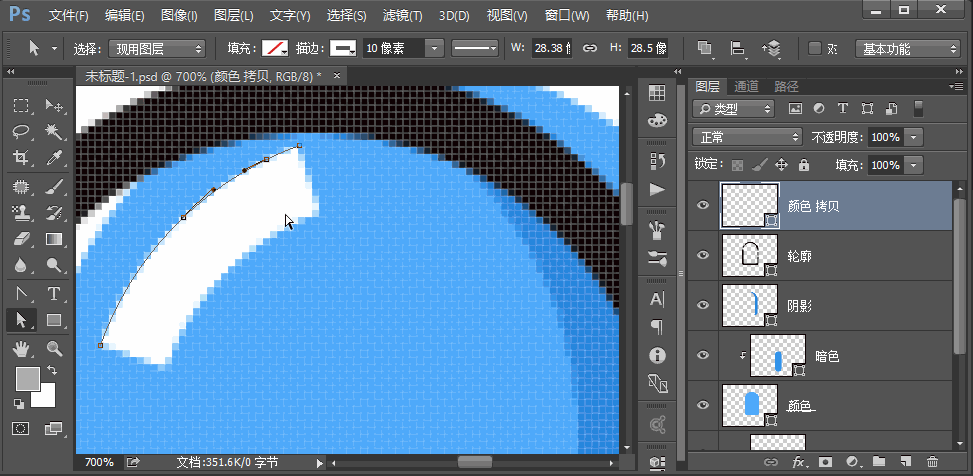This screenshot has width=973, height=476.
Task: Select the Eraser tool
Action: tap(21, 239)
